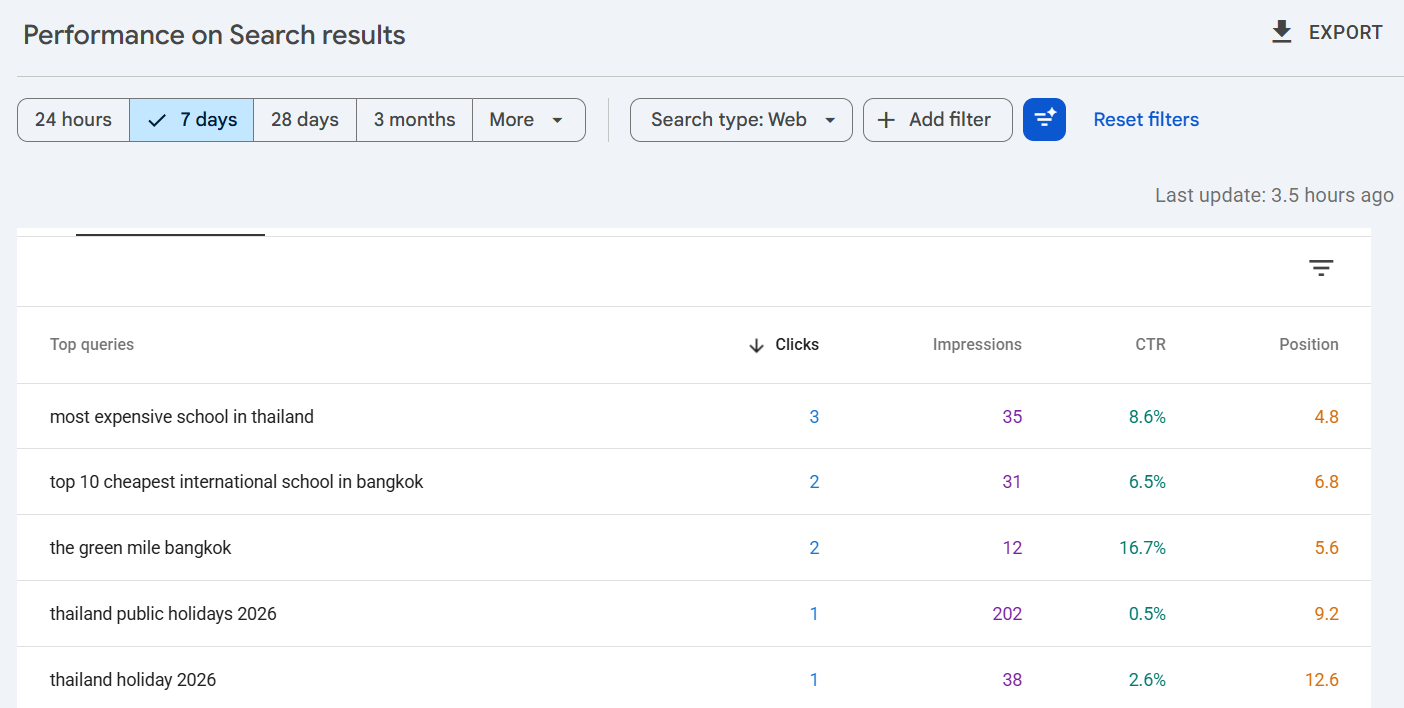Sort by the Position column header

[1309, 345]
